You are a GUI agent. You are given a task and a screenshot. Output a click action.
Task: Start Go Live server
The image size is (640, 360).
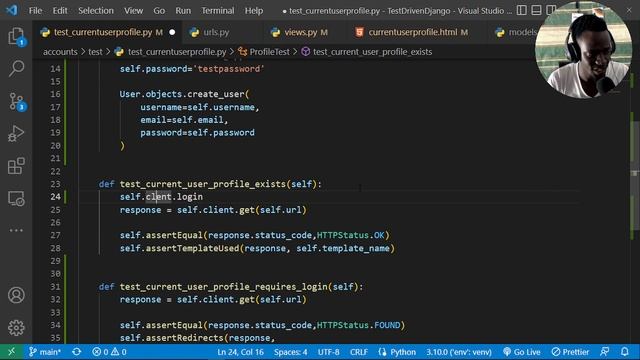tap(522, 352)
